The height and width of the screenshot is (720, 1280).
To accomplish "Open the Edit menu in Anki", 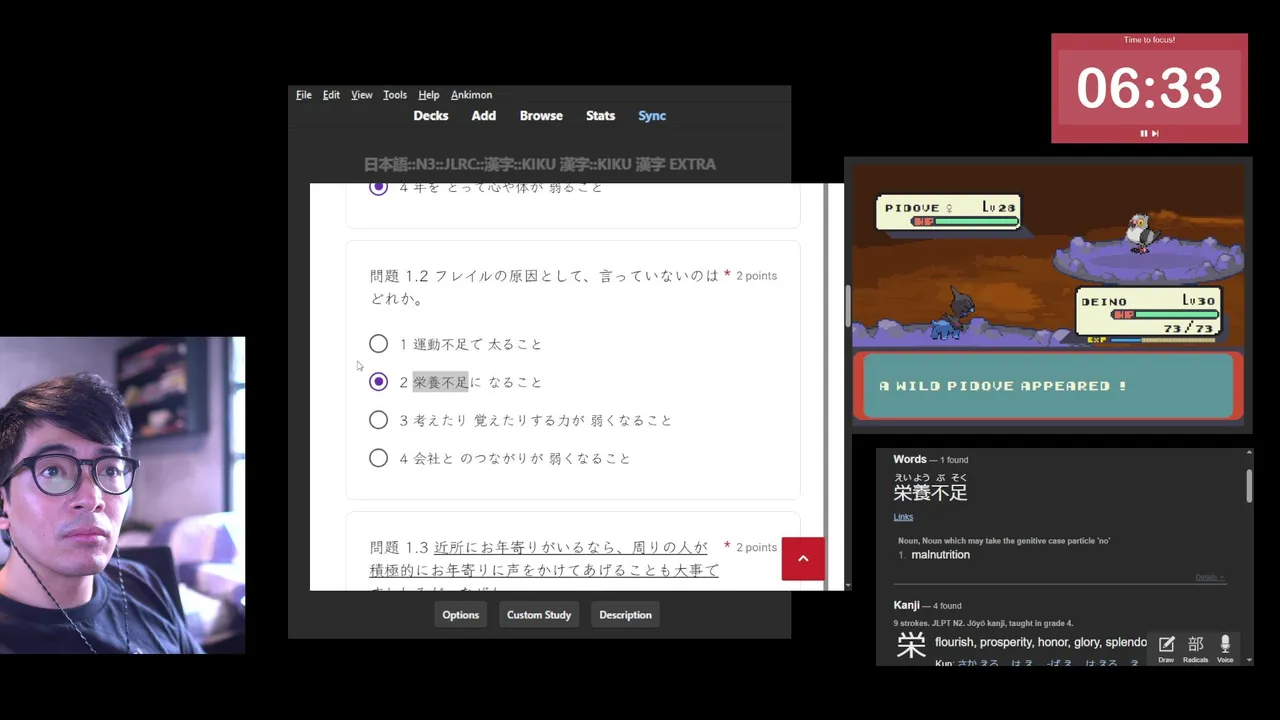I will click(x=331, y=95).
